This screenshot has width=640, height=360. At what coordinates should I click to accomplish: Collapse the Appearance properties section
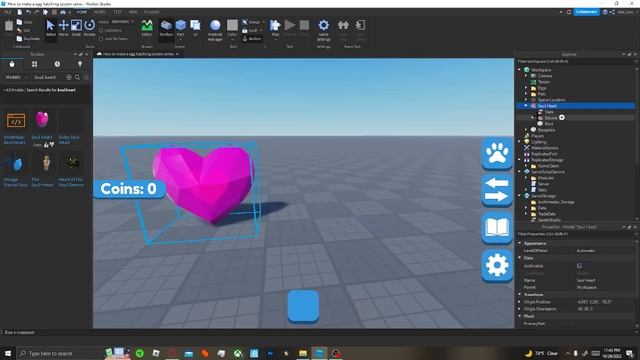point(520,243)
